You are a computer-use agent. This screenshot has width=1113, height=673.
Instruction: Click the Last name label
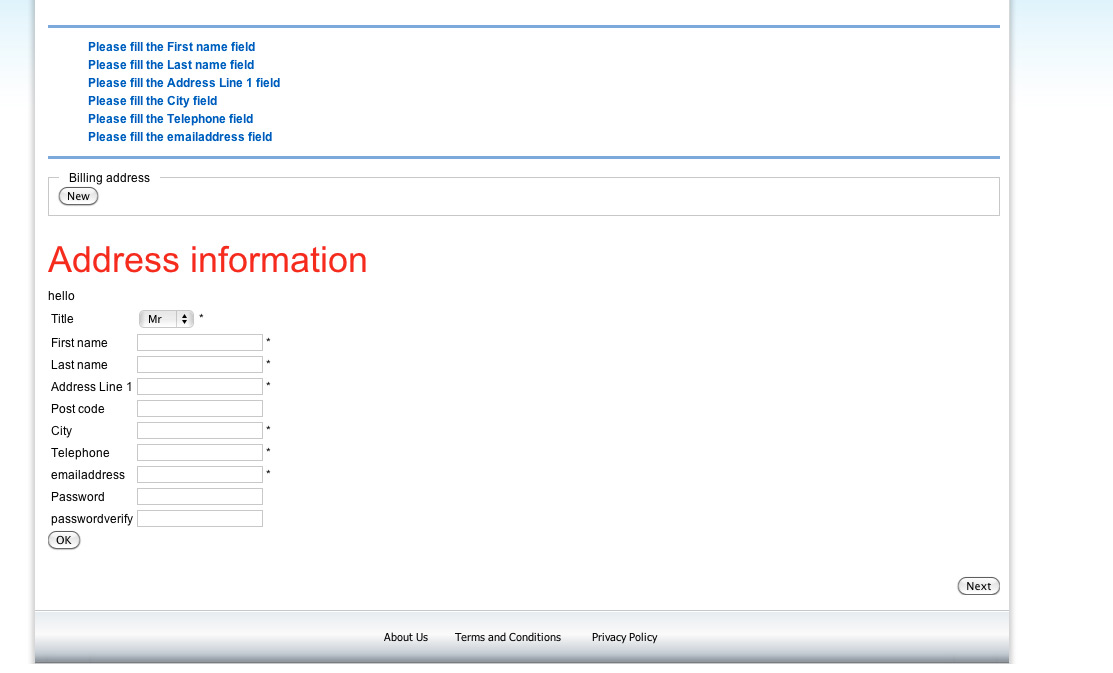pos(80,364)
